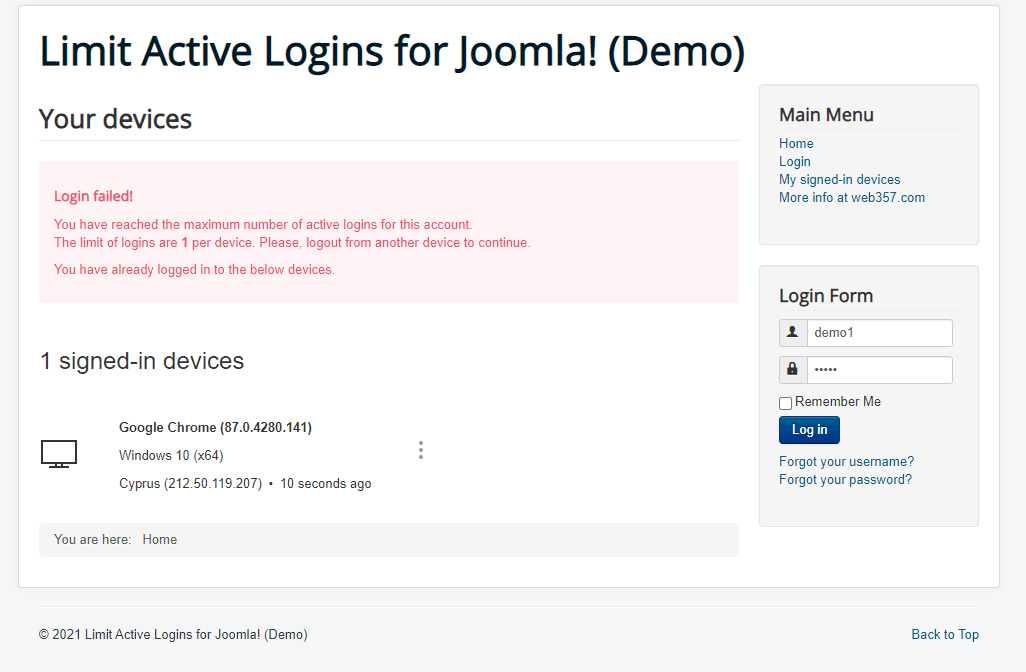The image size is (1026, 672).
Task: Click Home in the breadcrumb trail
Action: pyautogui.click(x=160, y=539)
